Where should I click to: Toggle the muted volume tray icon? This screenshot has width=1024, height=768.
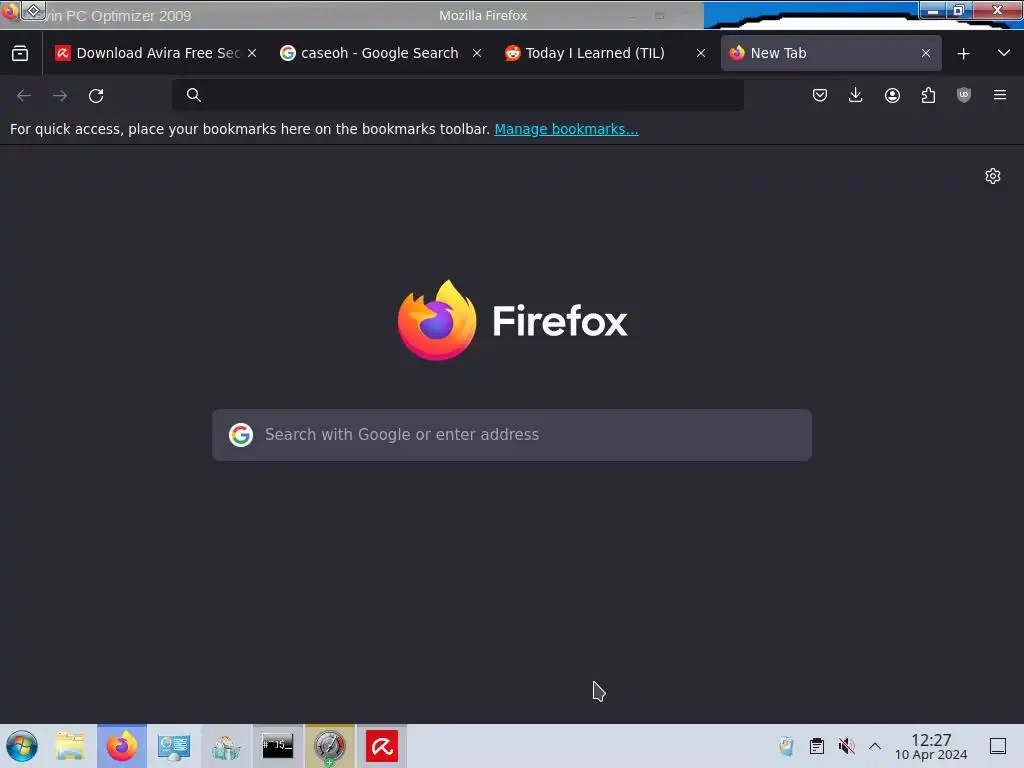[846, 746]
